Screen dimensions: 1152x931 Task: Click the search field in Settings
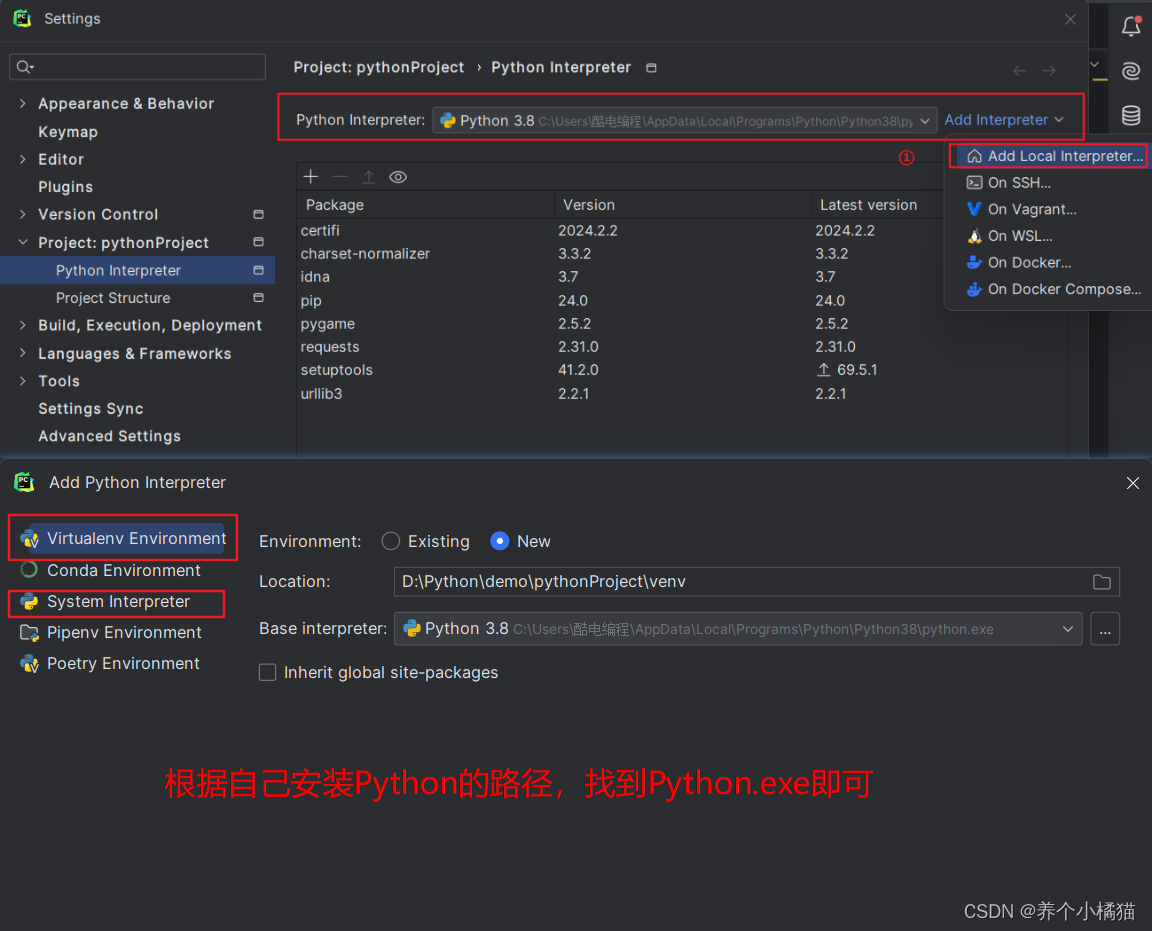(137, 67)
